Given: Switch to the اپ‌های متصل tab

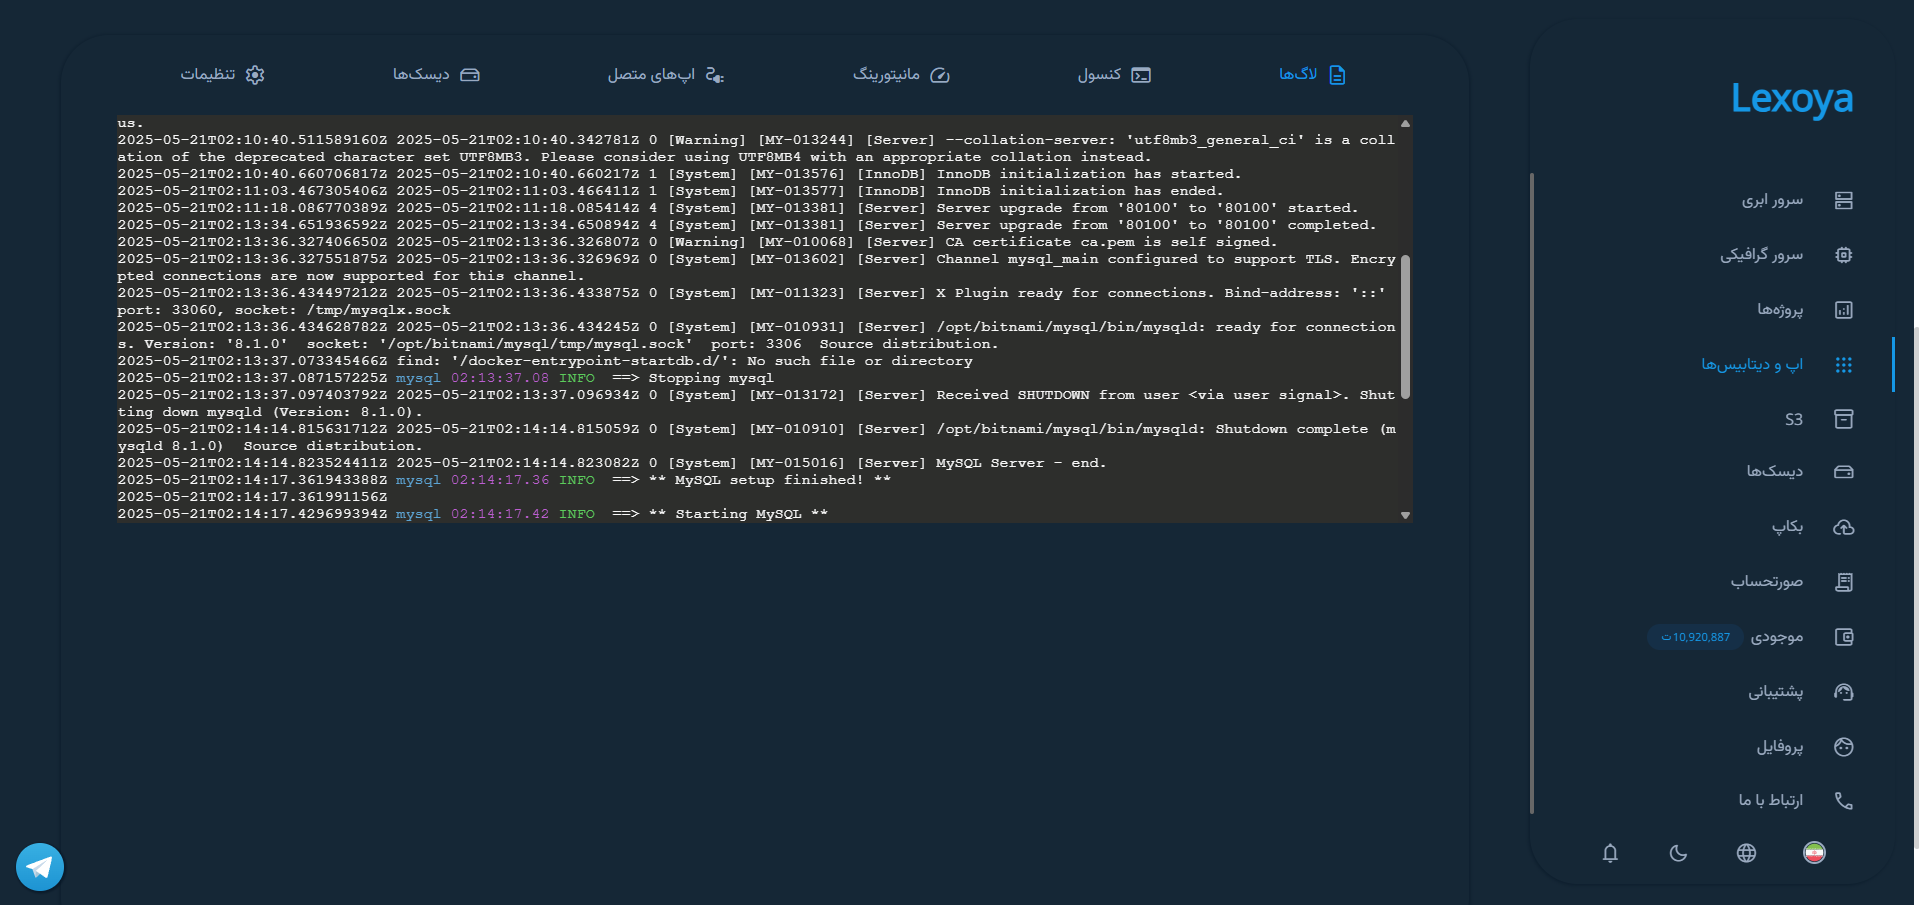Looking at the screenshot, I should pos(666,75).
